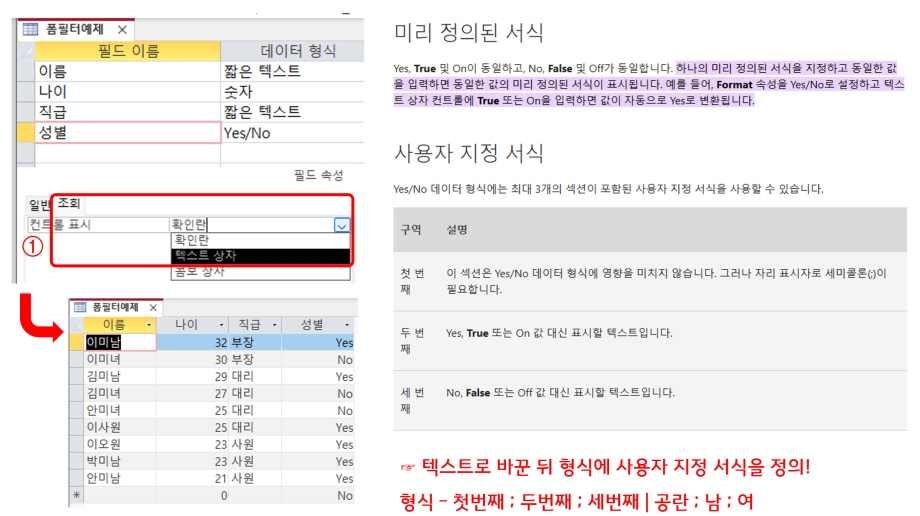Open the 컨트롤 표시 dropdown arrow

point(342,226)
